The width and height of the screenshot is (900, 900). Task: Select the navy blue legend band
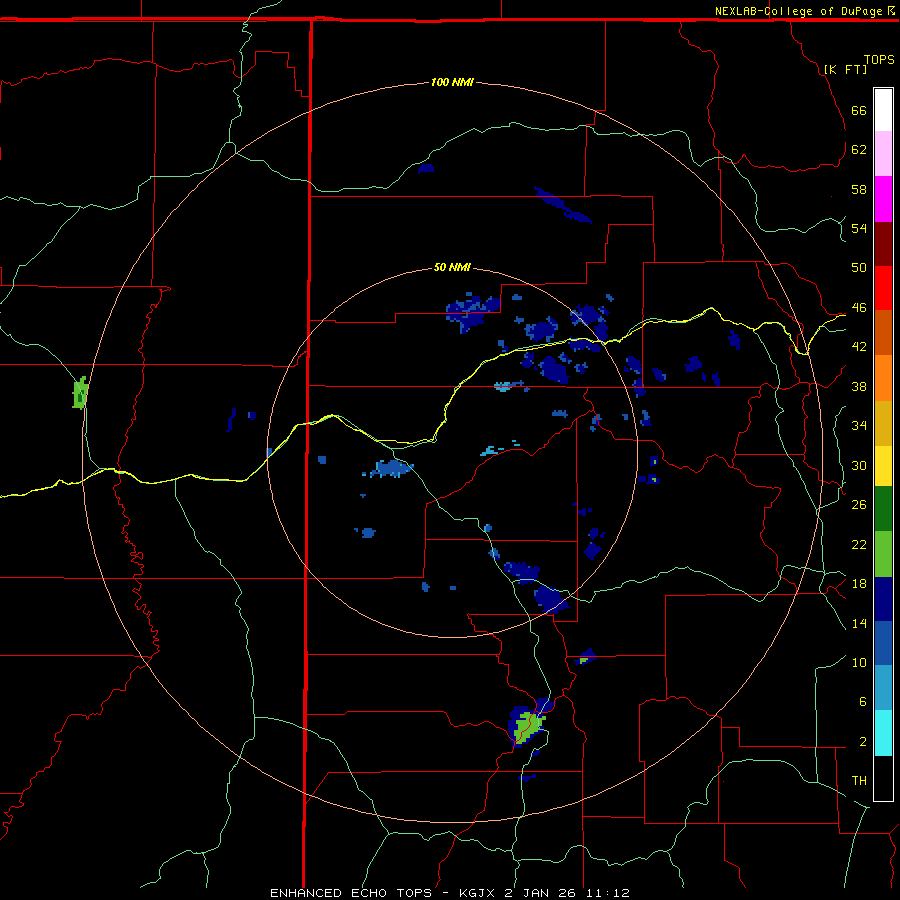tap(883, 599)
